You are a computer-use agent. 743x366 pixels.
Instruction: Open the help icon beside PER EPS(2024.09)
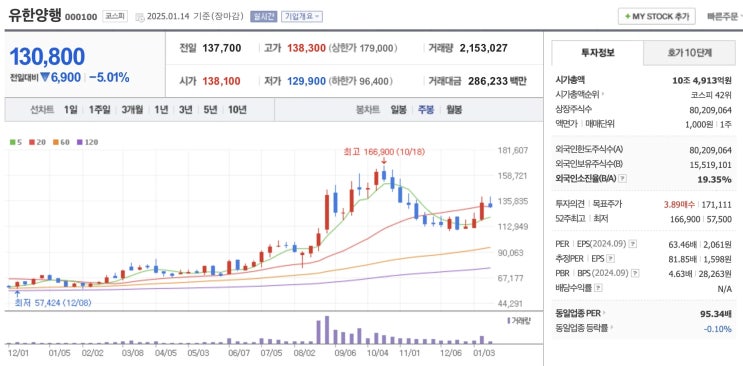tap(633, 244)
